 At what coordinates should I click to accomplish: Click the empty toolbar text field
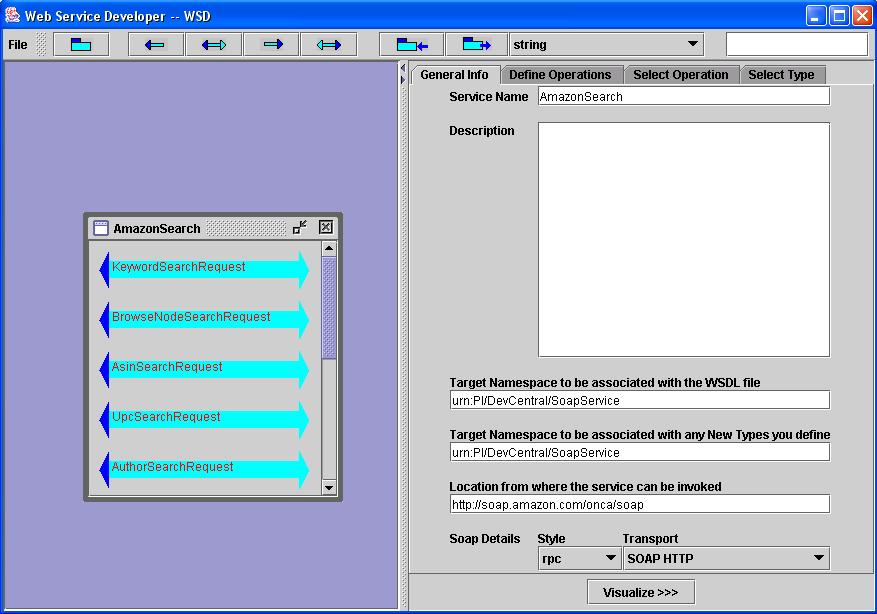coord(796,45)
